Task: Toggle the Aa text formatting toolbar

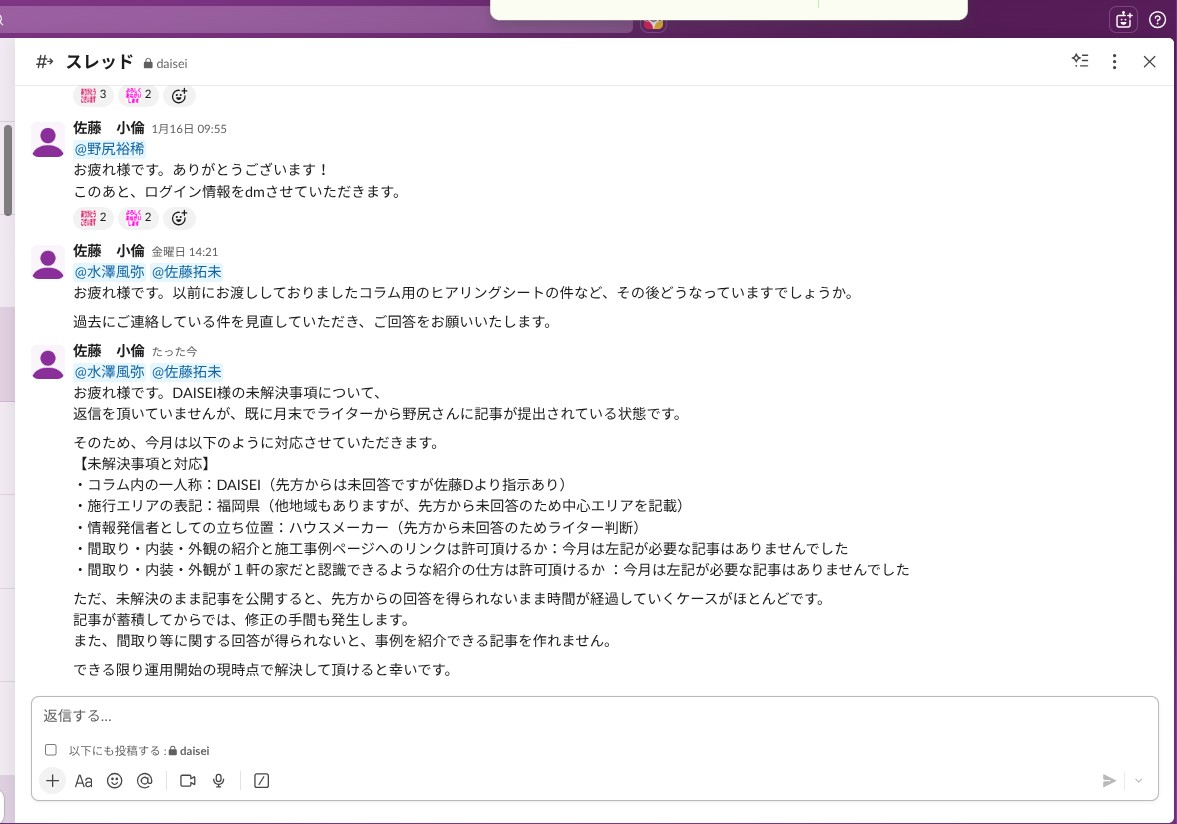Action: (x=84, y=781)
